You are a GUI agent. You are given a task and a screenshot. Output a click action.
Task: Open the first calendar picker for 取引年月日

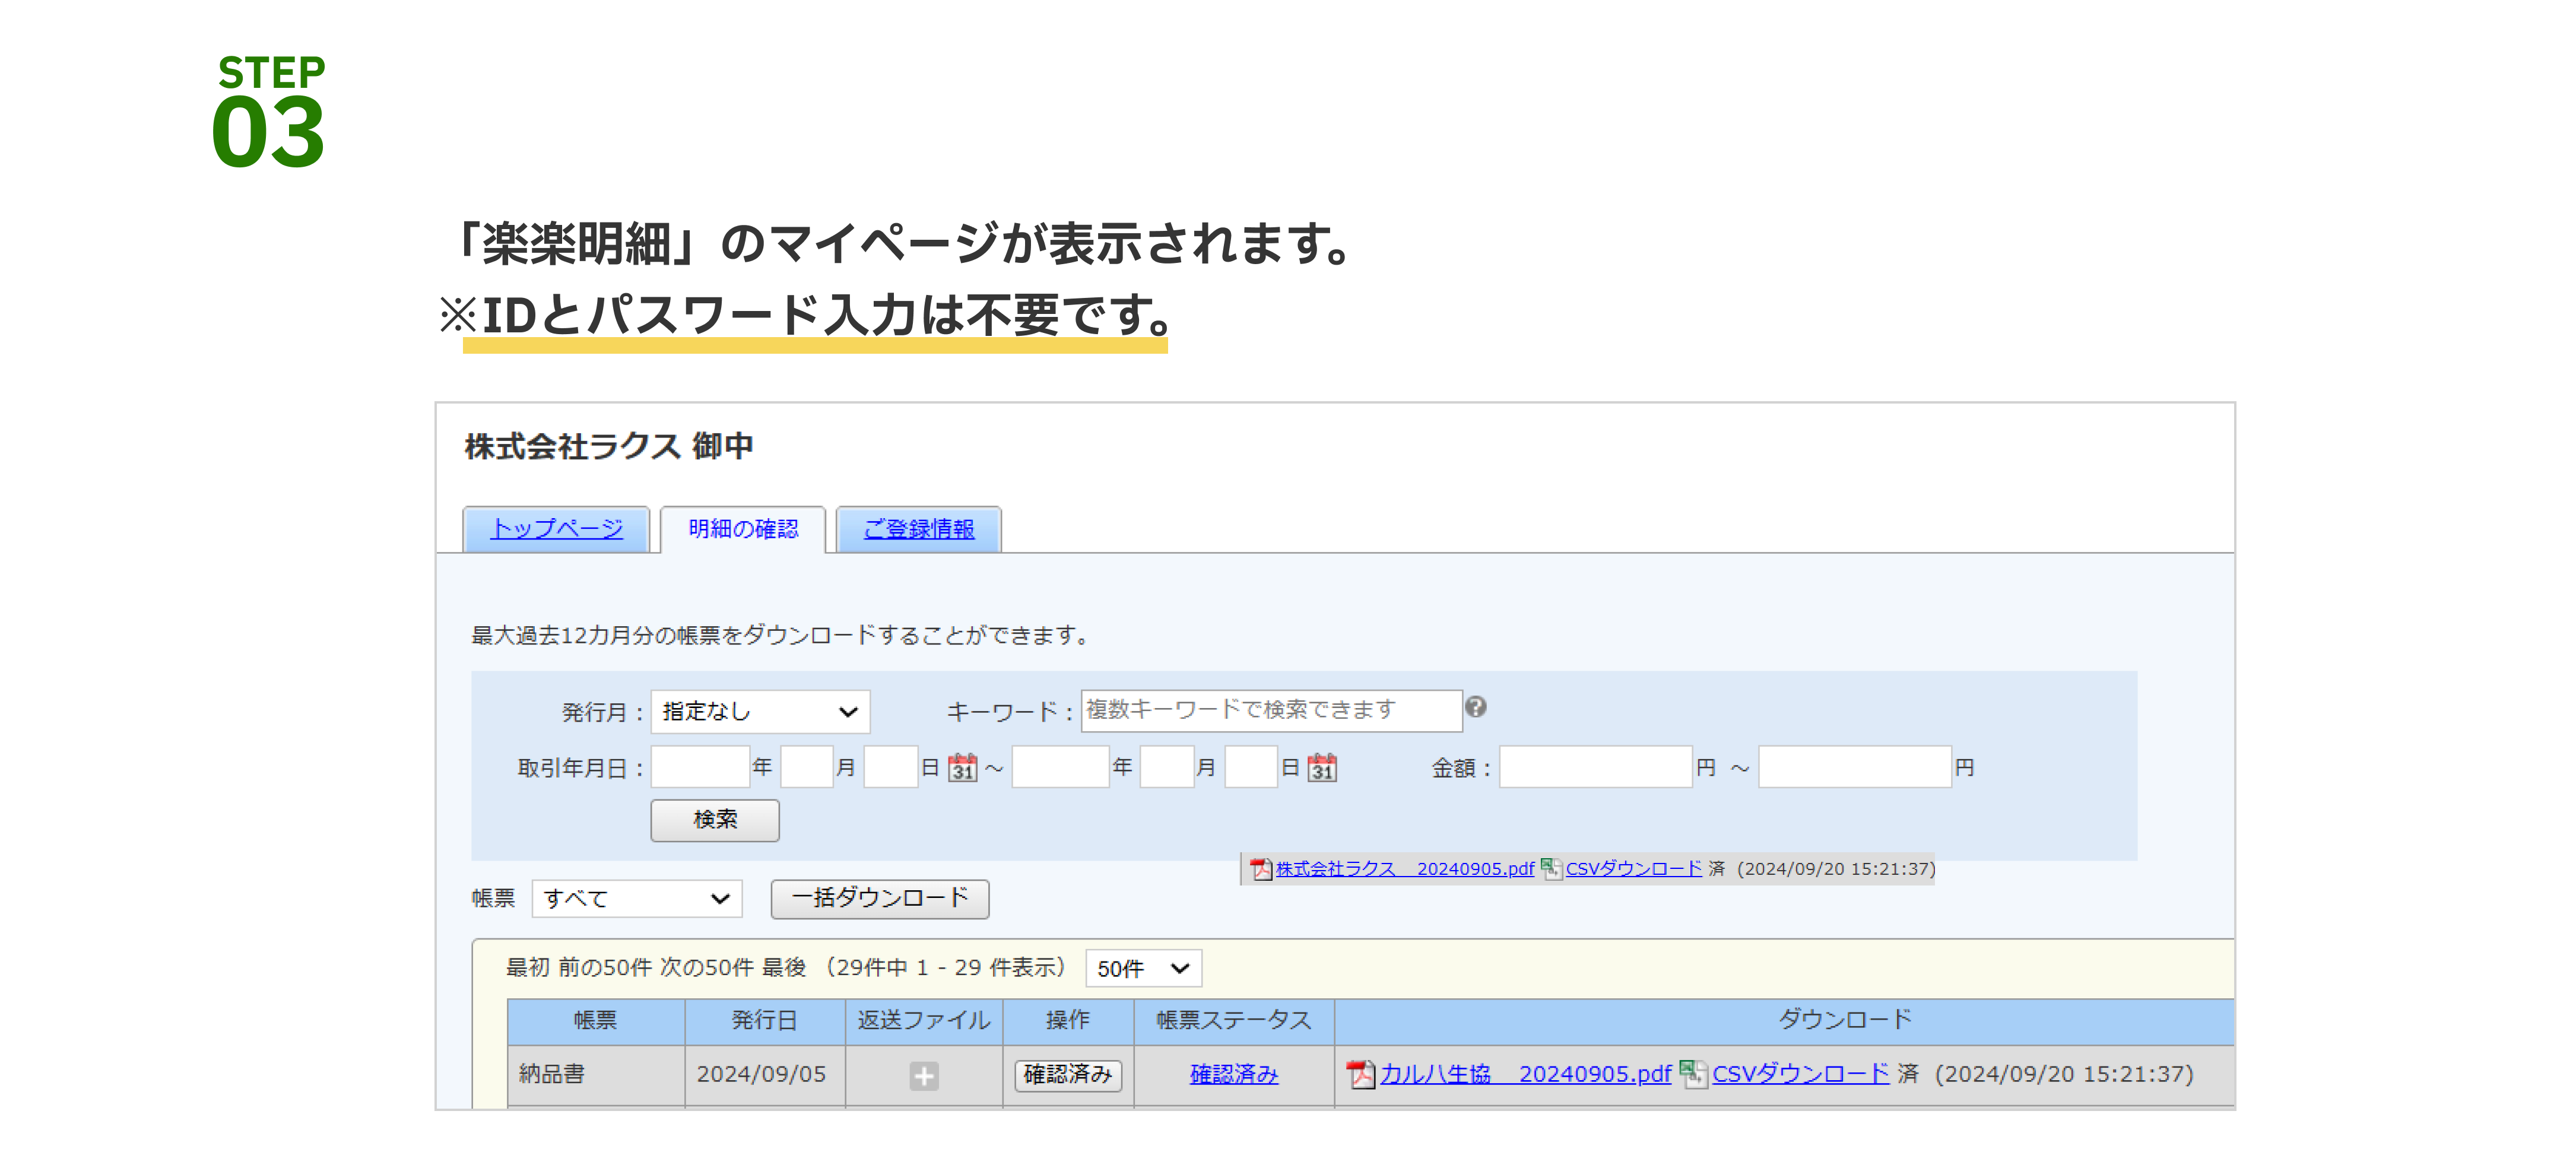coord(963,767)
